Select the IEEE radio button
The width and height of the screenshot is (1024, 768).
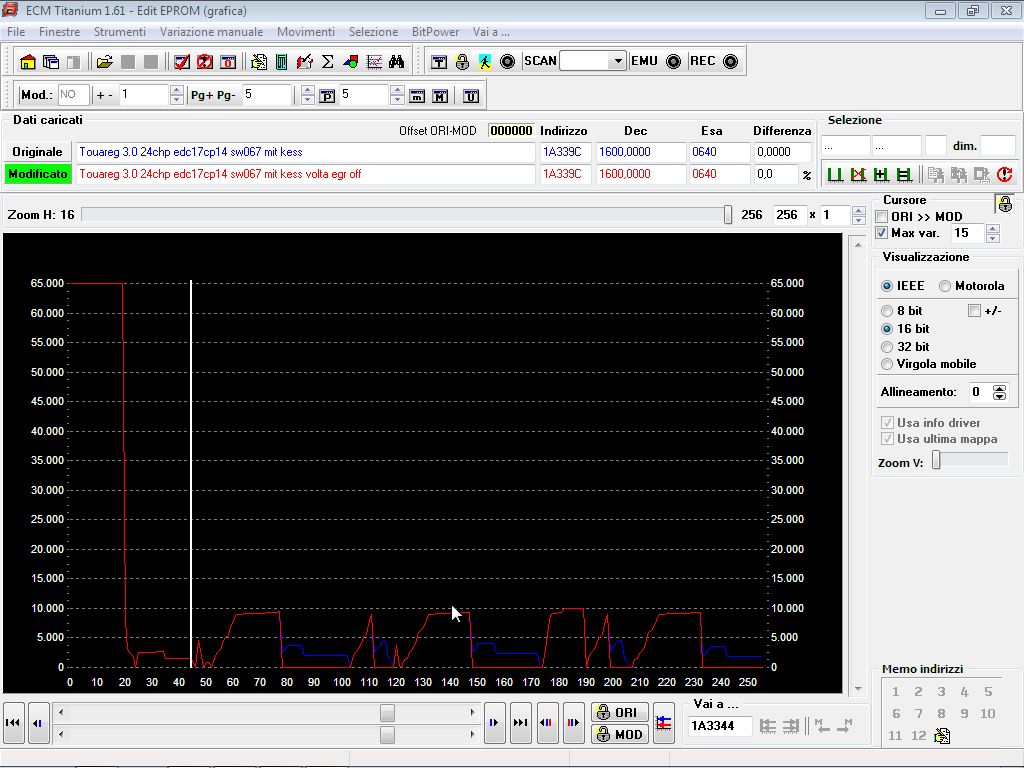click(x=886, y=286)
